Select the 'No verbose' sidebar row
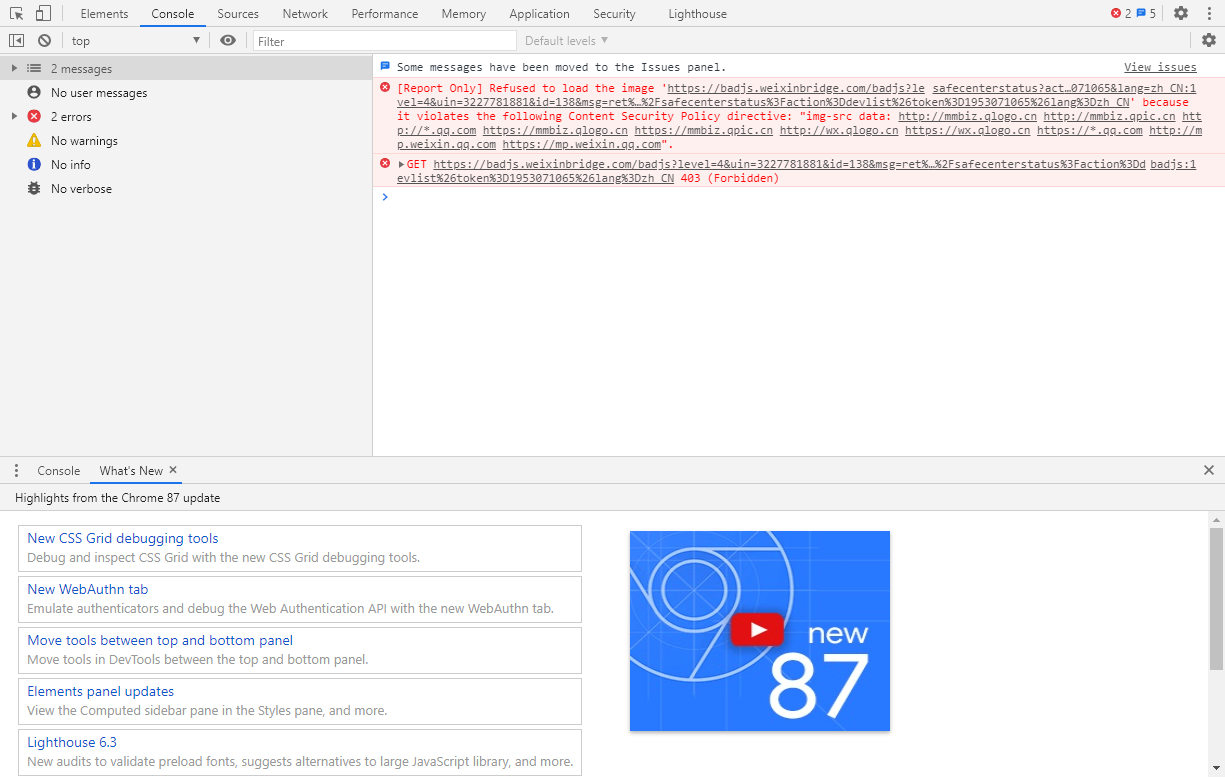Image resolution: width=1225 pixels, height=777 pixels. [186, 188]
